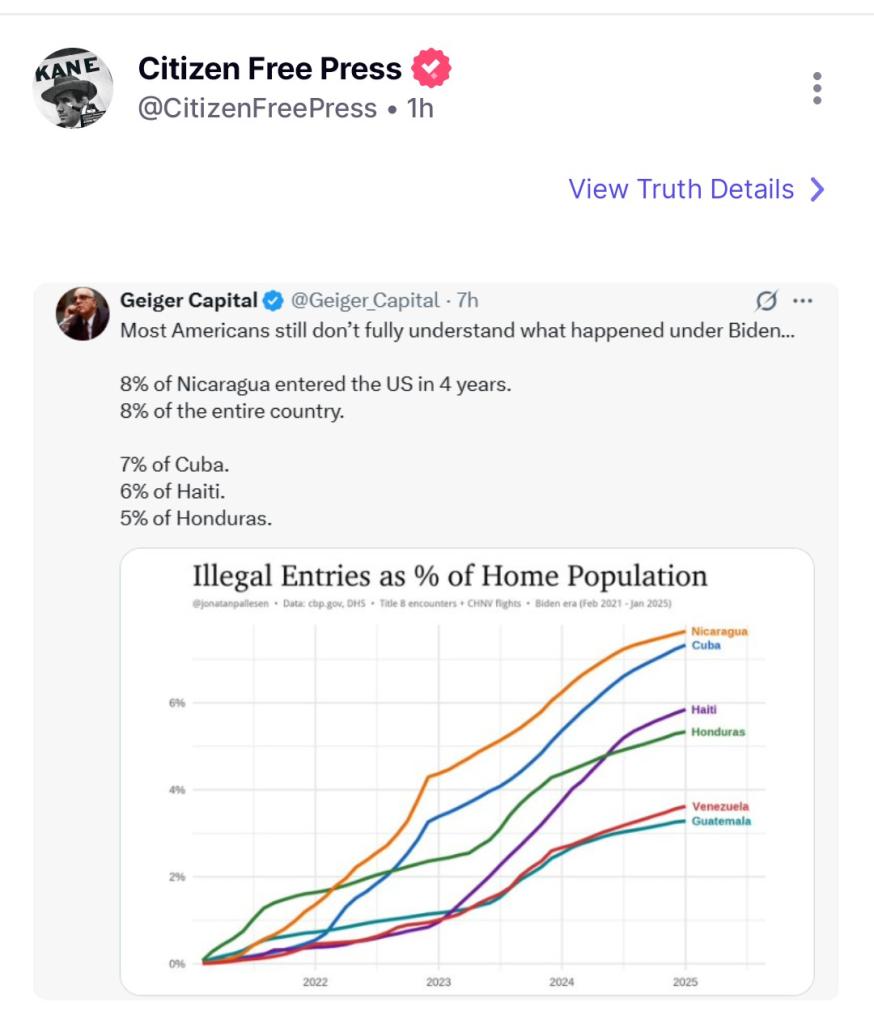
Task: Click the 7h timestamp on the embedded tweet
Action: [x=468, y=300]
